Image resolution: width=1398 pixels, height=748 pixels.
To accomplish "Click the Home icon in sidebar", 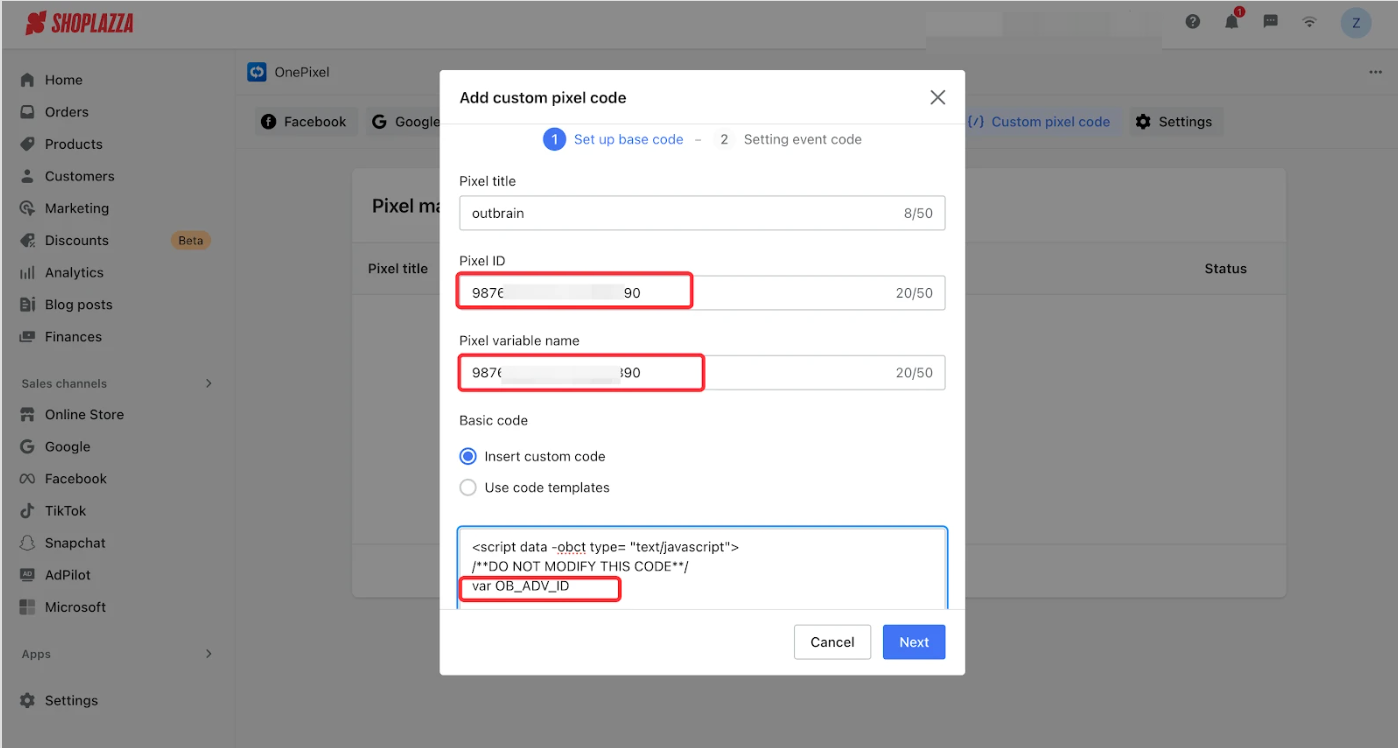I will tap(28, 80).
